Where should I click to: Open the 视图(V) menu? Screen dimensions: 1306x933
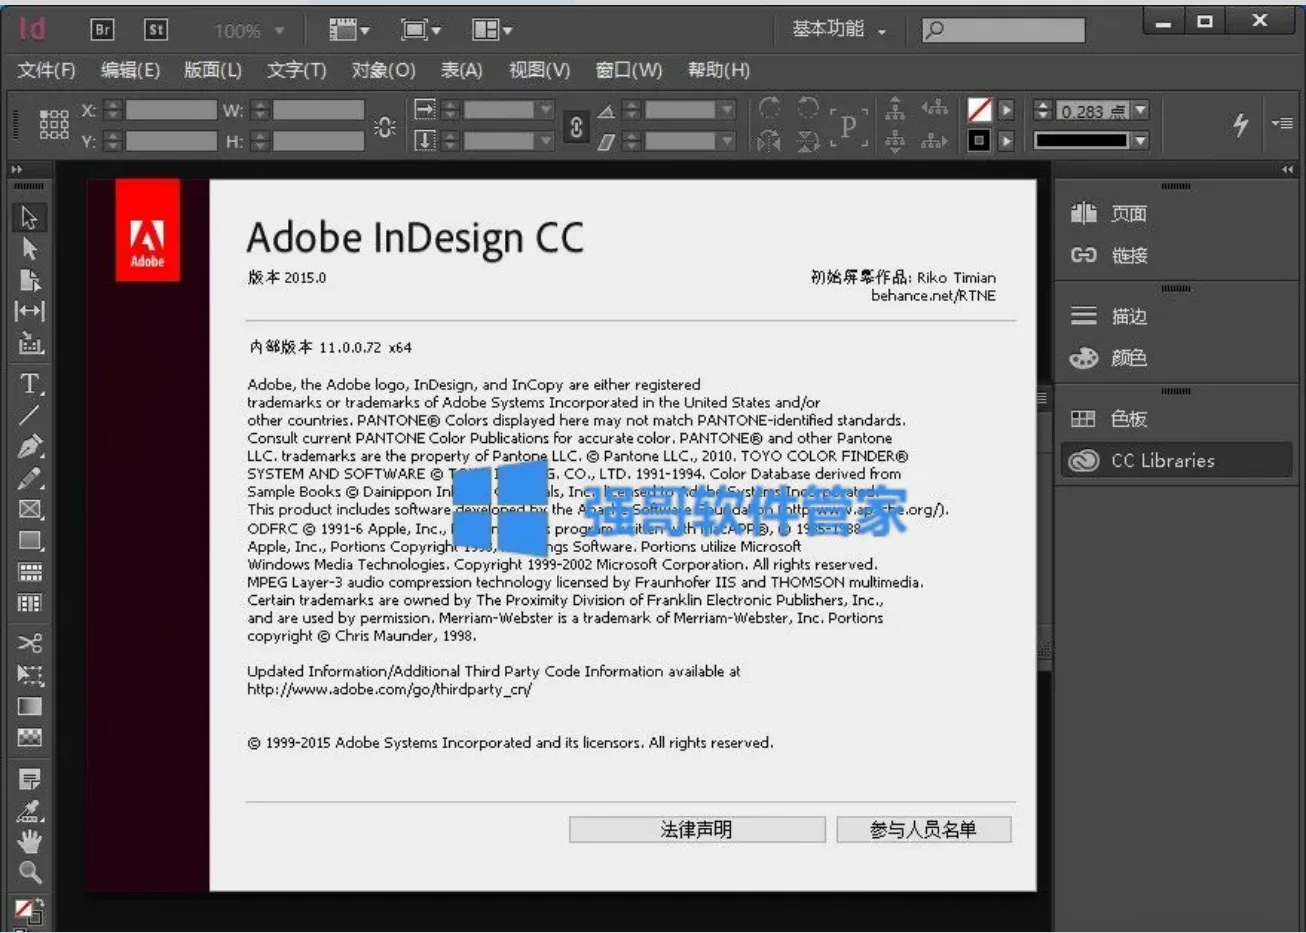[x=539, y=70]
